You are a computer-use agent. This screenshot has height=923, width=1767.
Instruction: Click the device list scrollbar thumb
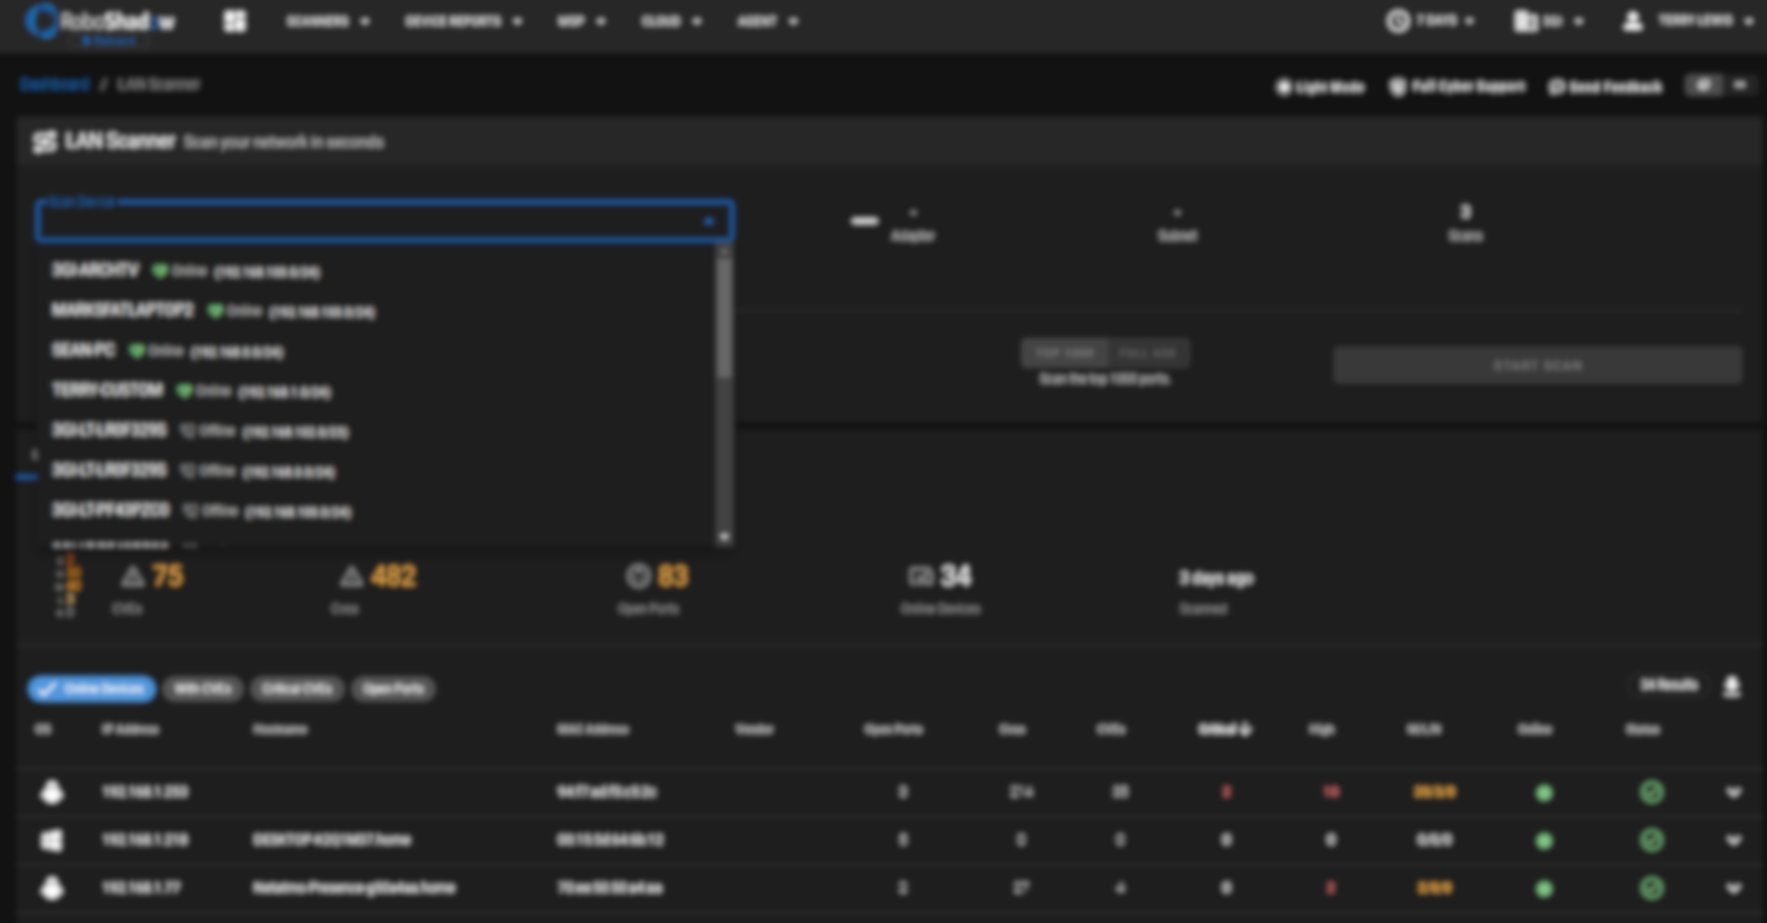point(724,319)
